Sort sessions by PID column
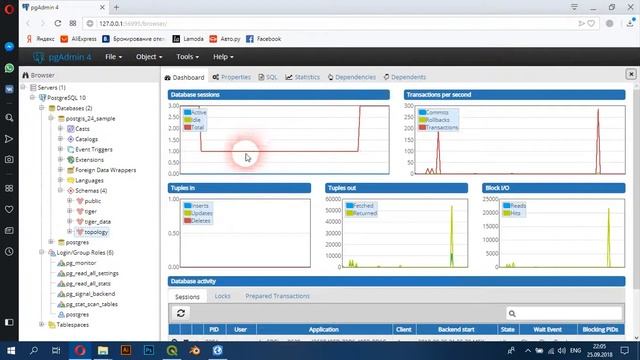640x360 pixels. click(213, 329)
